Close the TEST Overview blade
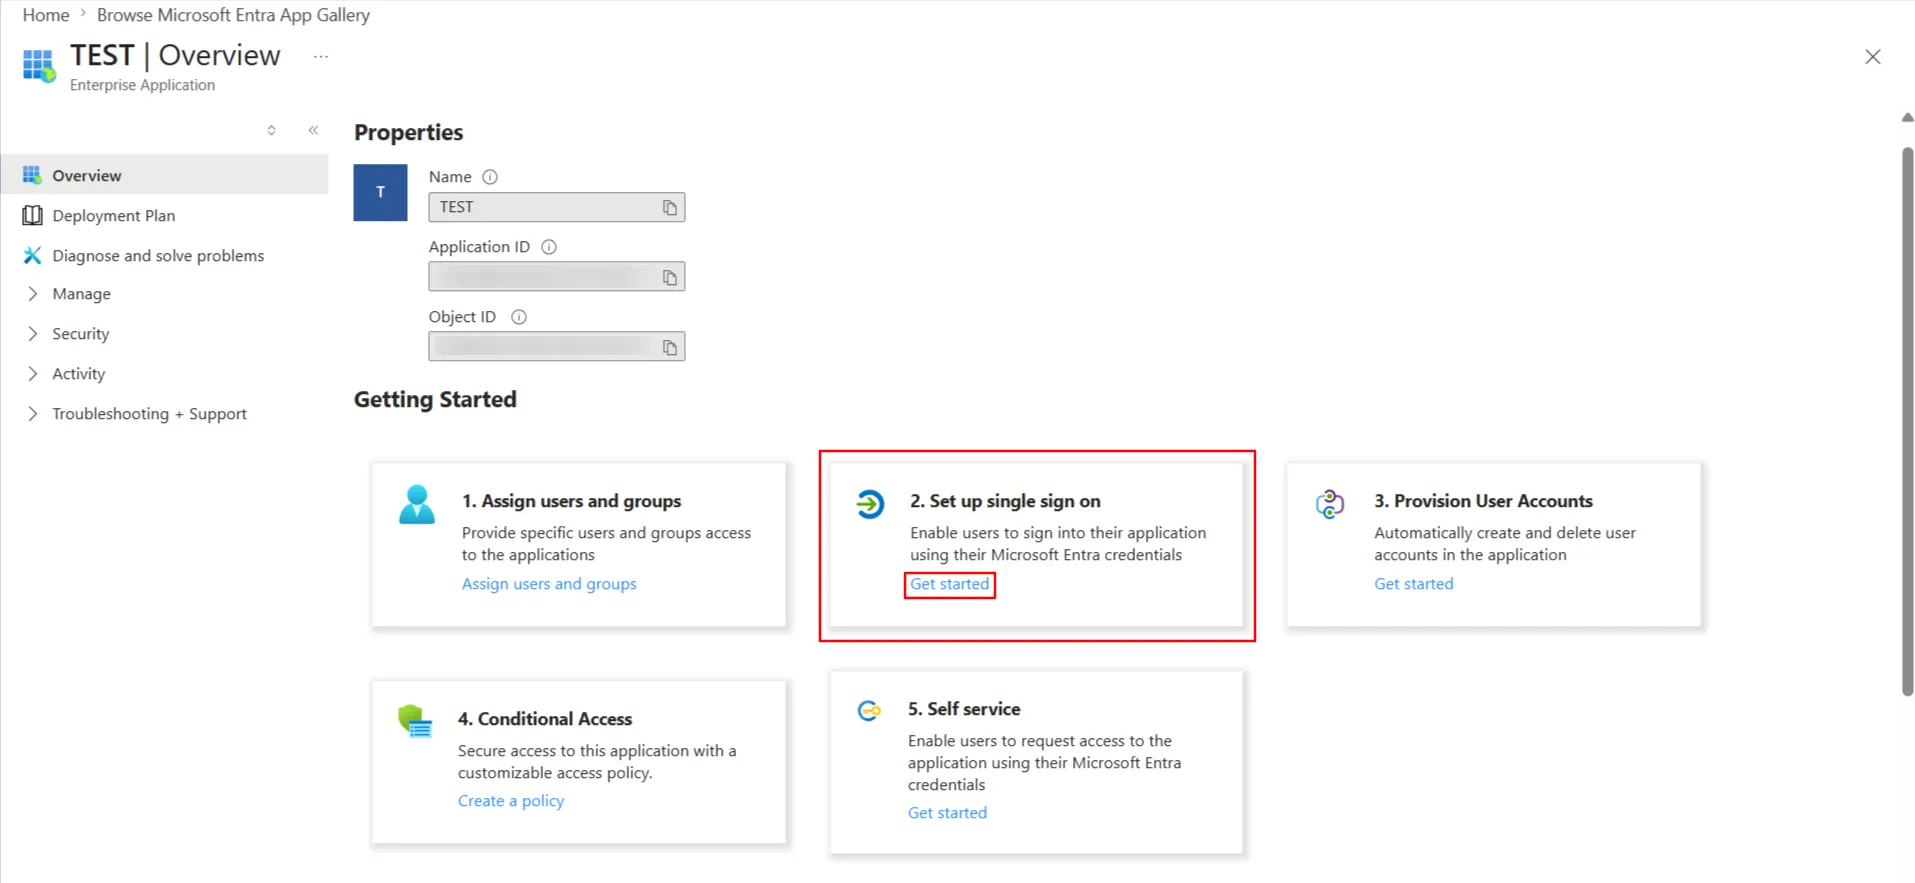 (1872, 57)
